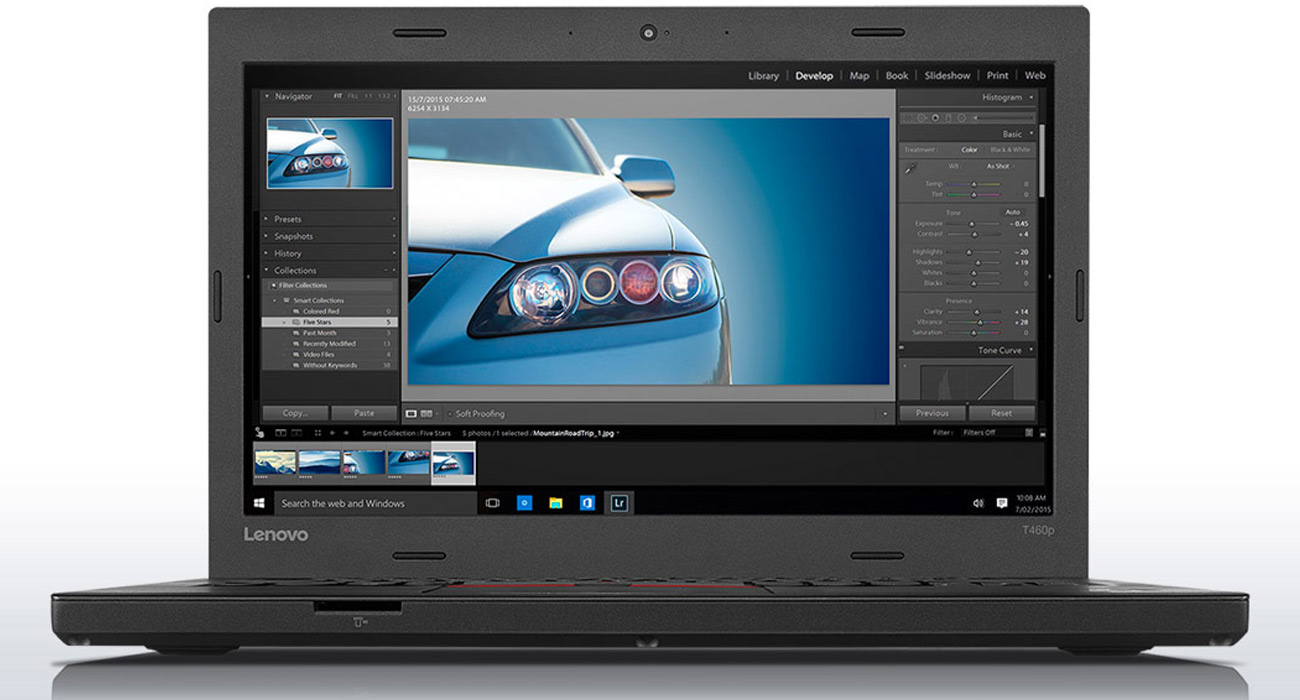Set Treatment to Black & White
This screenshot has height=700, width=1300.
point(1010,150)
